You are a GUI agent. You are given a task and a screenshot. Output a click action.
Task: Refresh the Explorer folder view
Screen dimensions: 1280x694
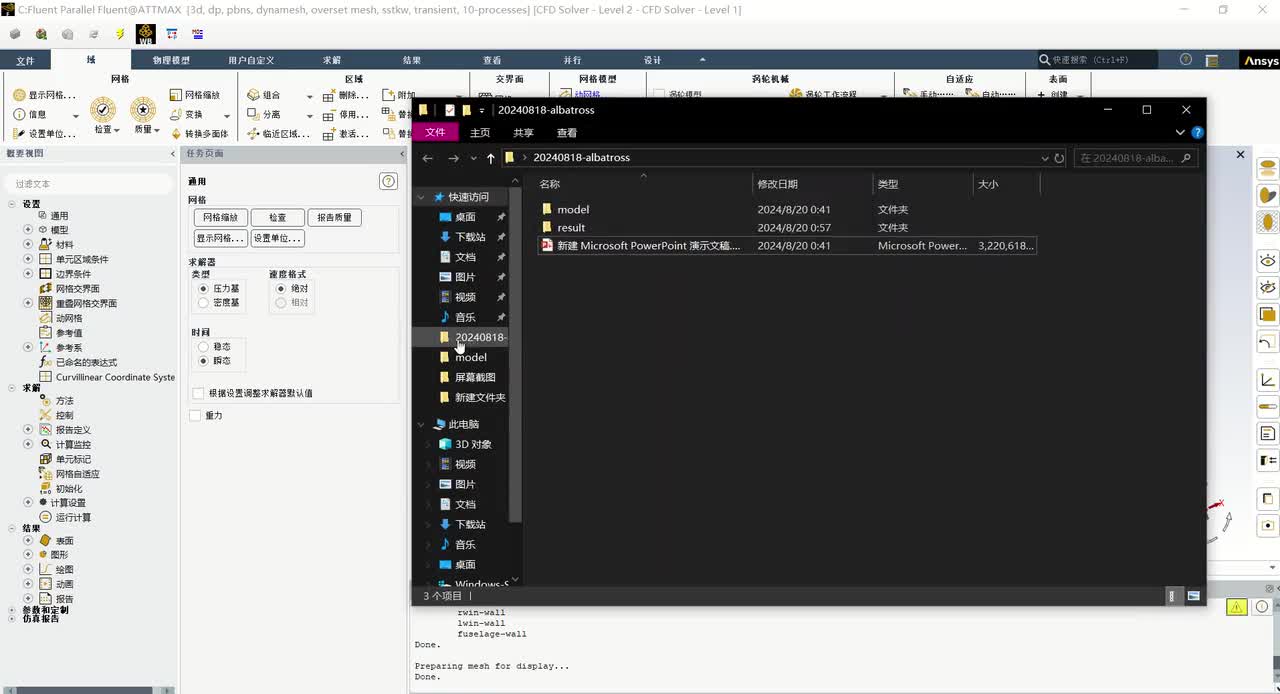[1059, 158]
